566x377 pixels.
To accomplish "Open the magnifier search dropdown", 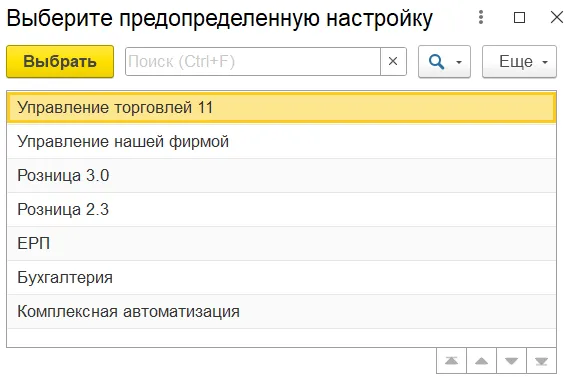I will (x=444, y=61).
